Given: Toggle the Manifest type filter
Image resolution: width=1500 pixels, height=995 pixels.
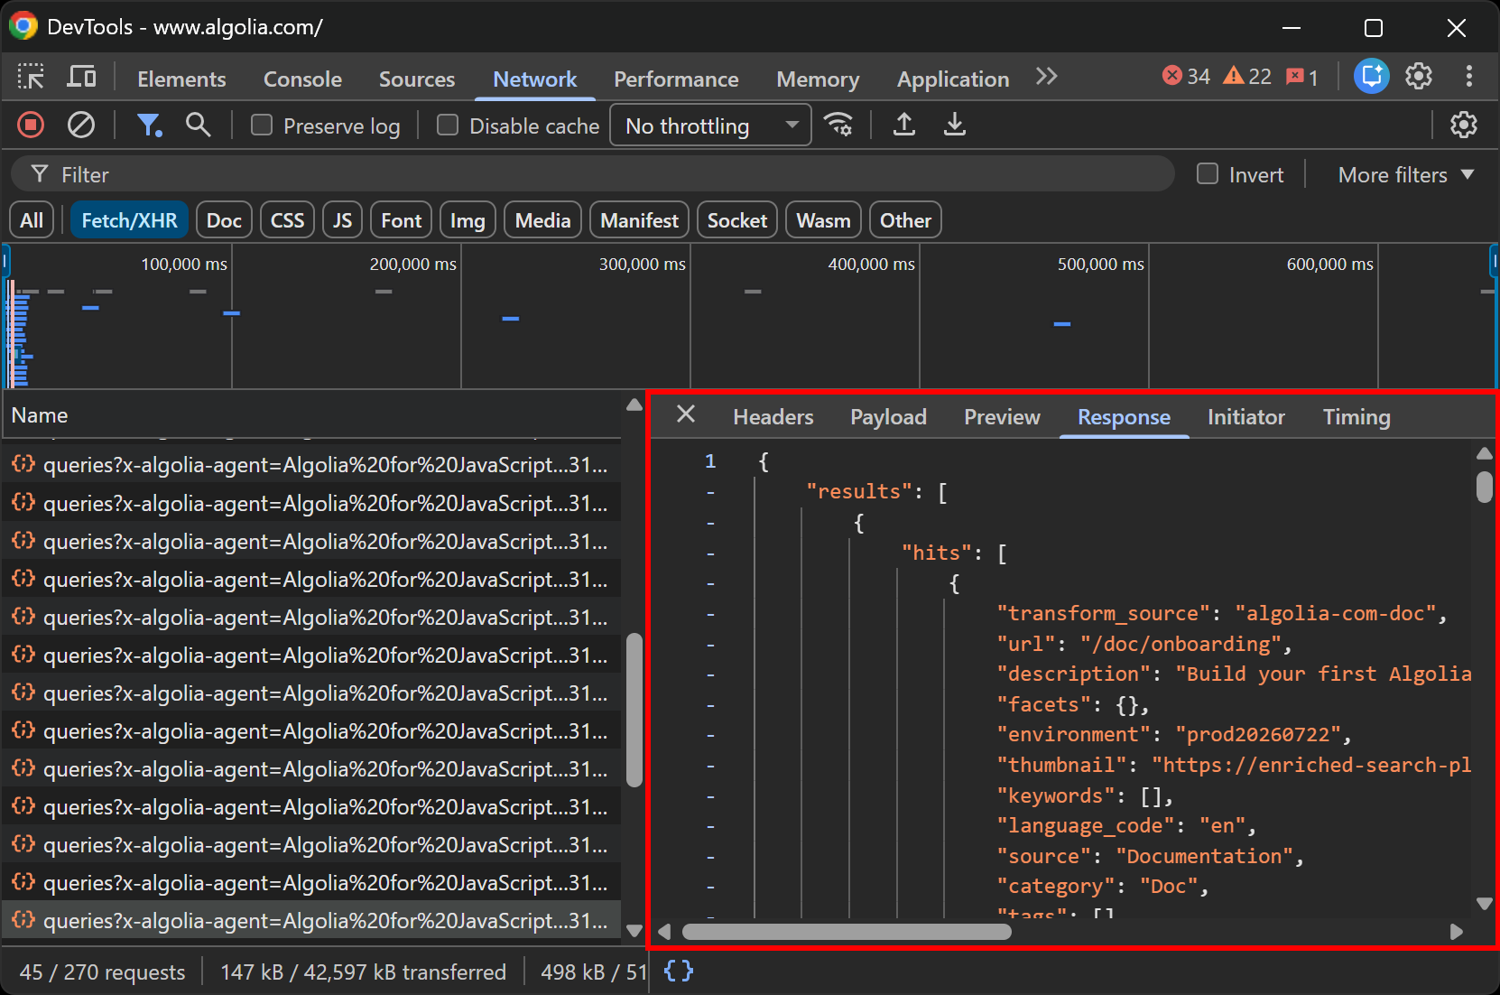Looking at the screenshot, I should pyautogui.click(x=639, y=220).
